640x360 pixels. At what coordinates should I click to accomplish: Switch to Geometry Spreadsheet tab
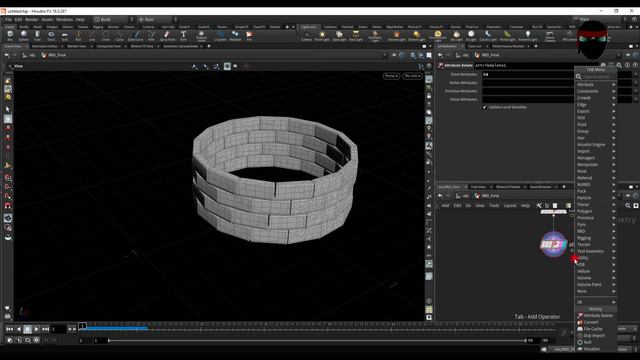coord(180,46)
